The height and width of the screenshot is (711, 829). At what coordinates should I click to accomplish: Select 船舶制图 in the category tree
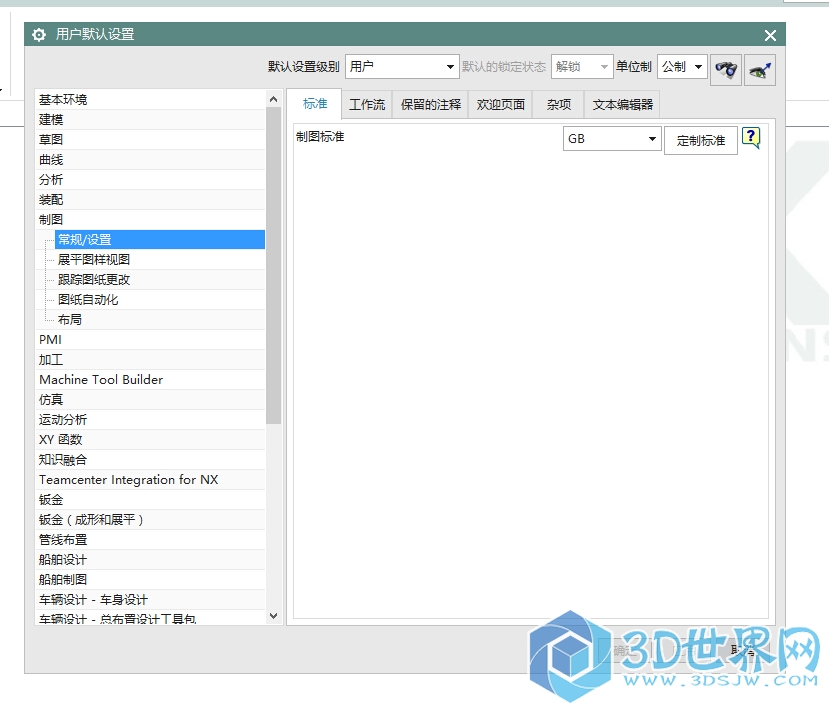click(x=150, y=580)
